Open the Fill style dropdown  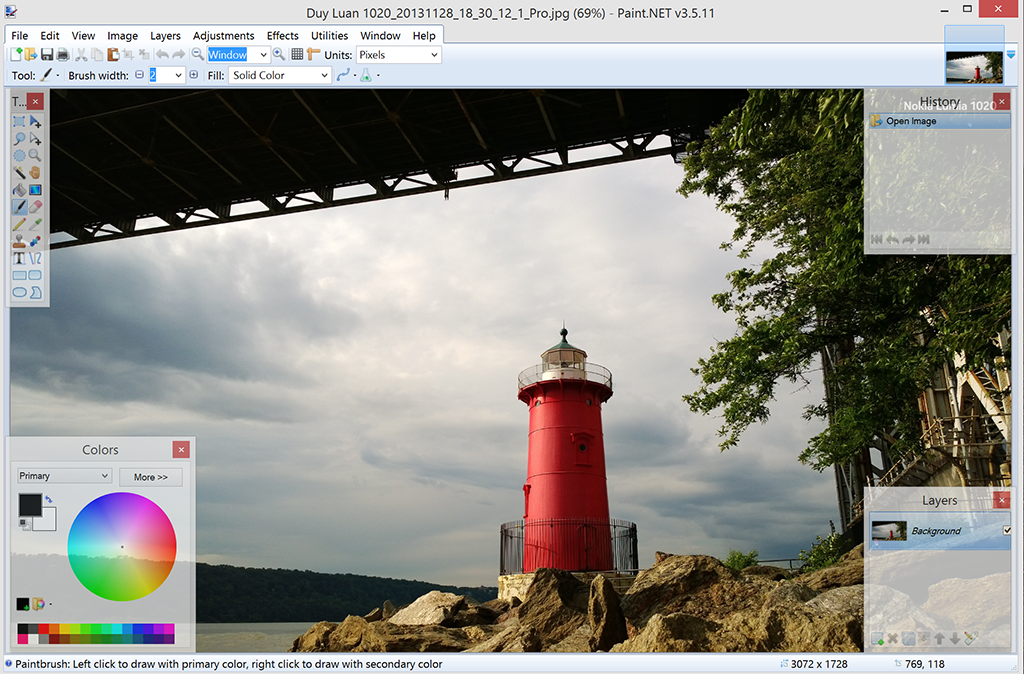279,75
